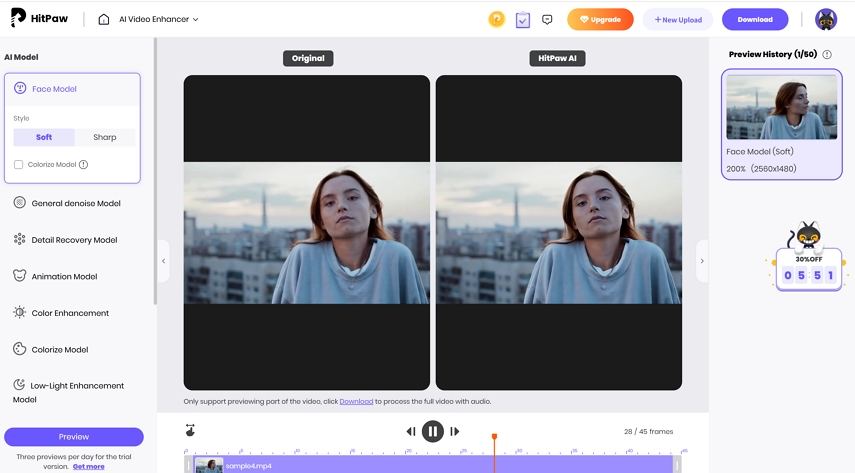Open the user avatar profile
The width and height of the screenshot is (855, 473).
click(826, 19)
